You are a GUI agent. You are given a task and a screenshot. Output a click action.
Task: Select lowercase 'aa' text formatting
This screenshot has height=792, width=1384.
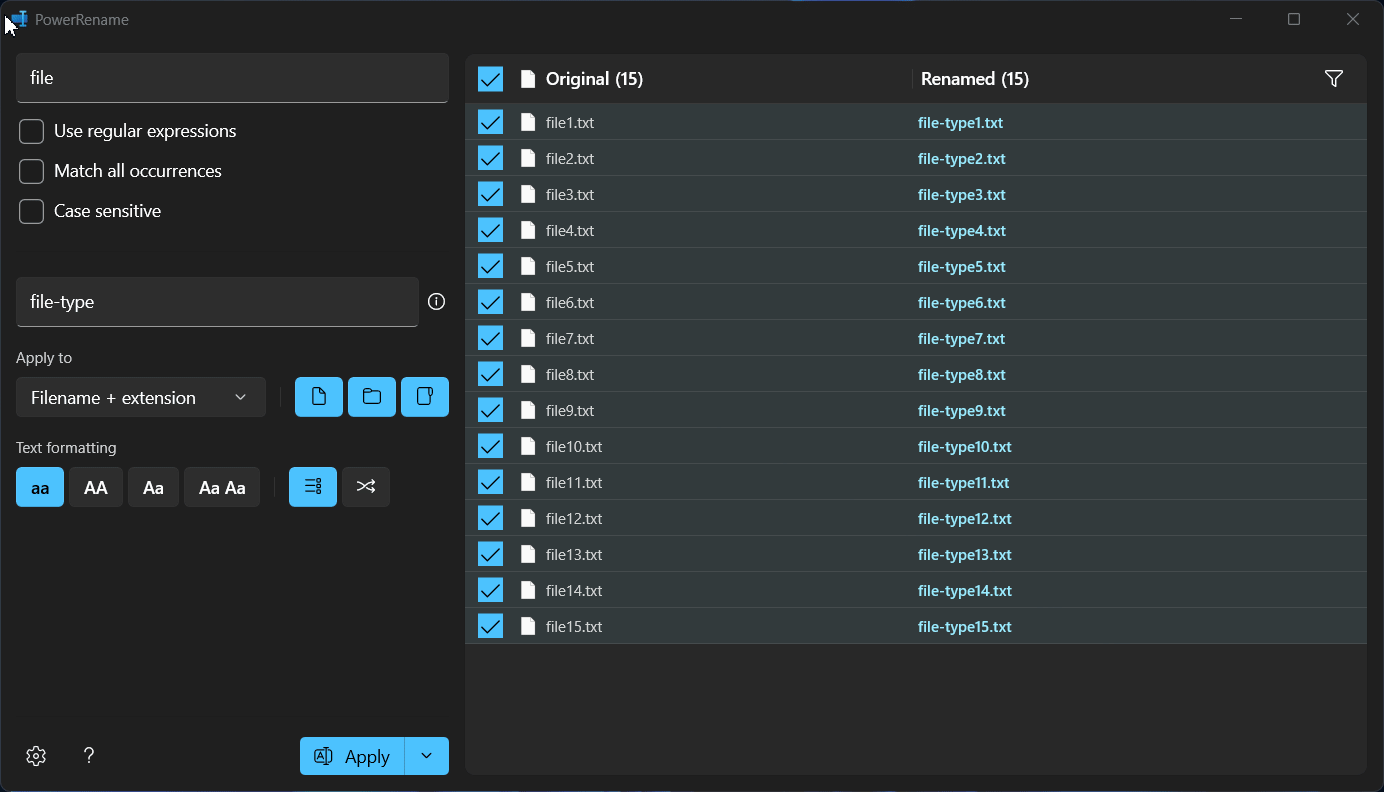pyautogui.click(x=40, y=487)
